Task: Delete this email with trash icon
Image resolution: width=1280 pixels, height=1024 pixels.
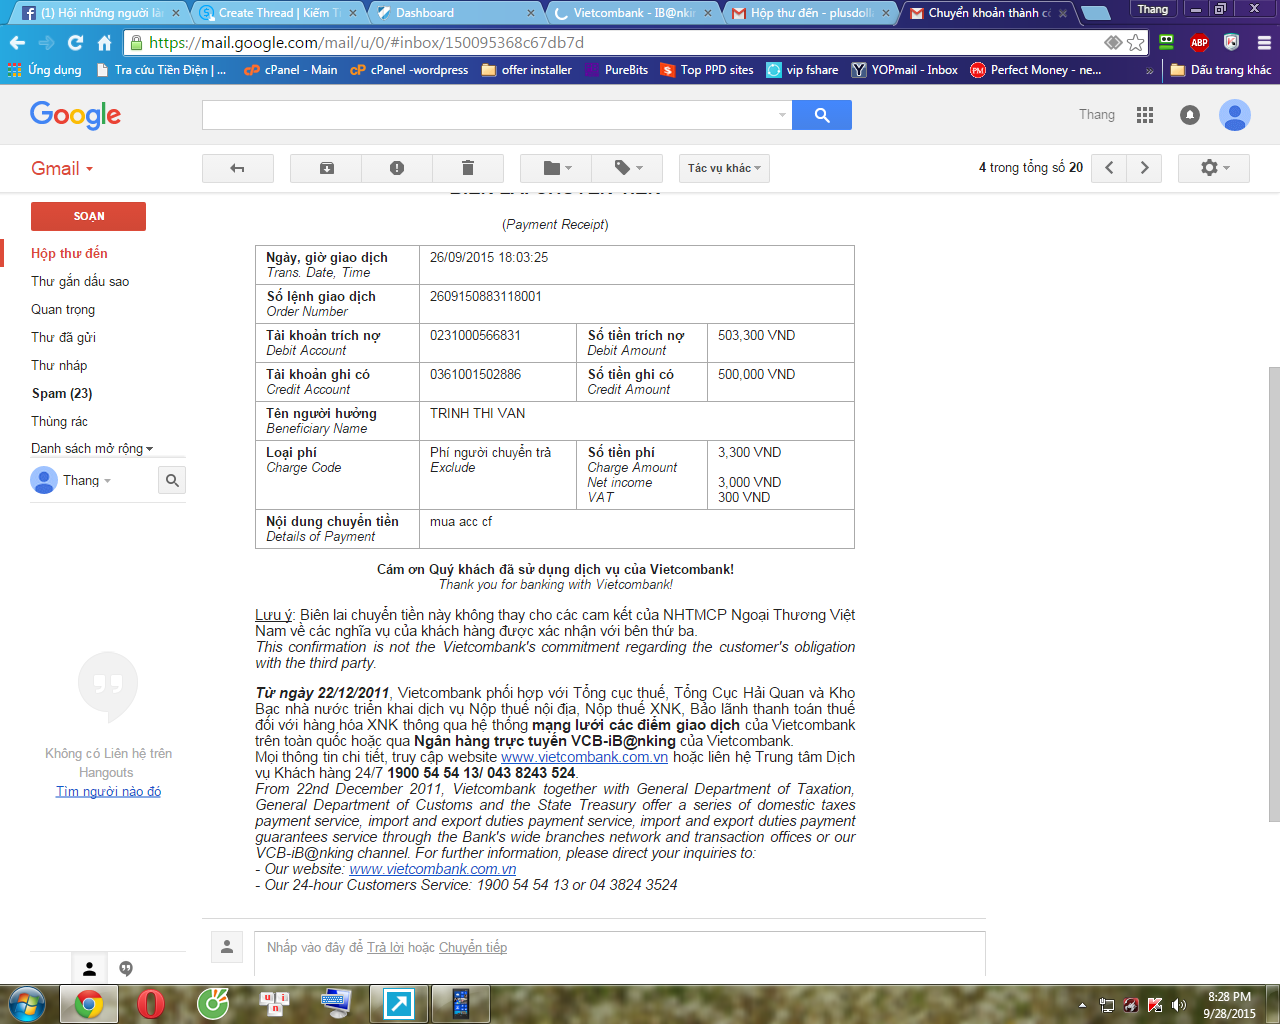Action: (467, 168)
